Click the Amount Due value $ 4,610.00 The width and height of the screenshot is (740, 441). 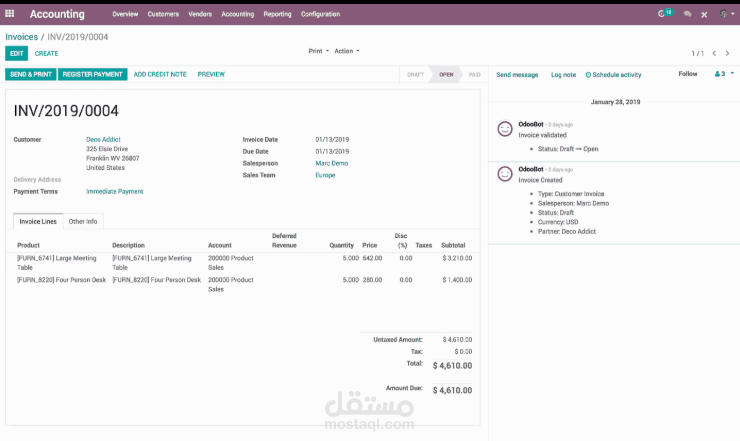pyautogui.click(x=452, y=390)
